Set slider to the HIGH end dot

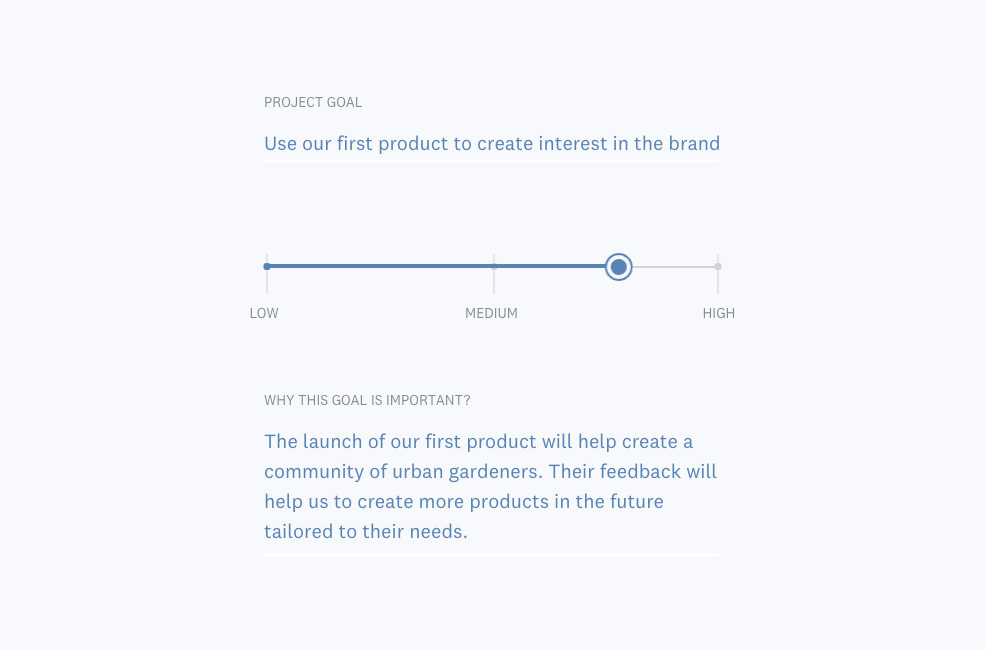[718, 267]
